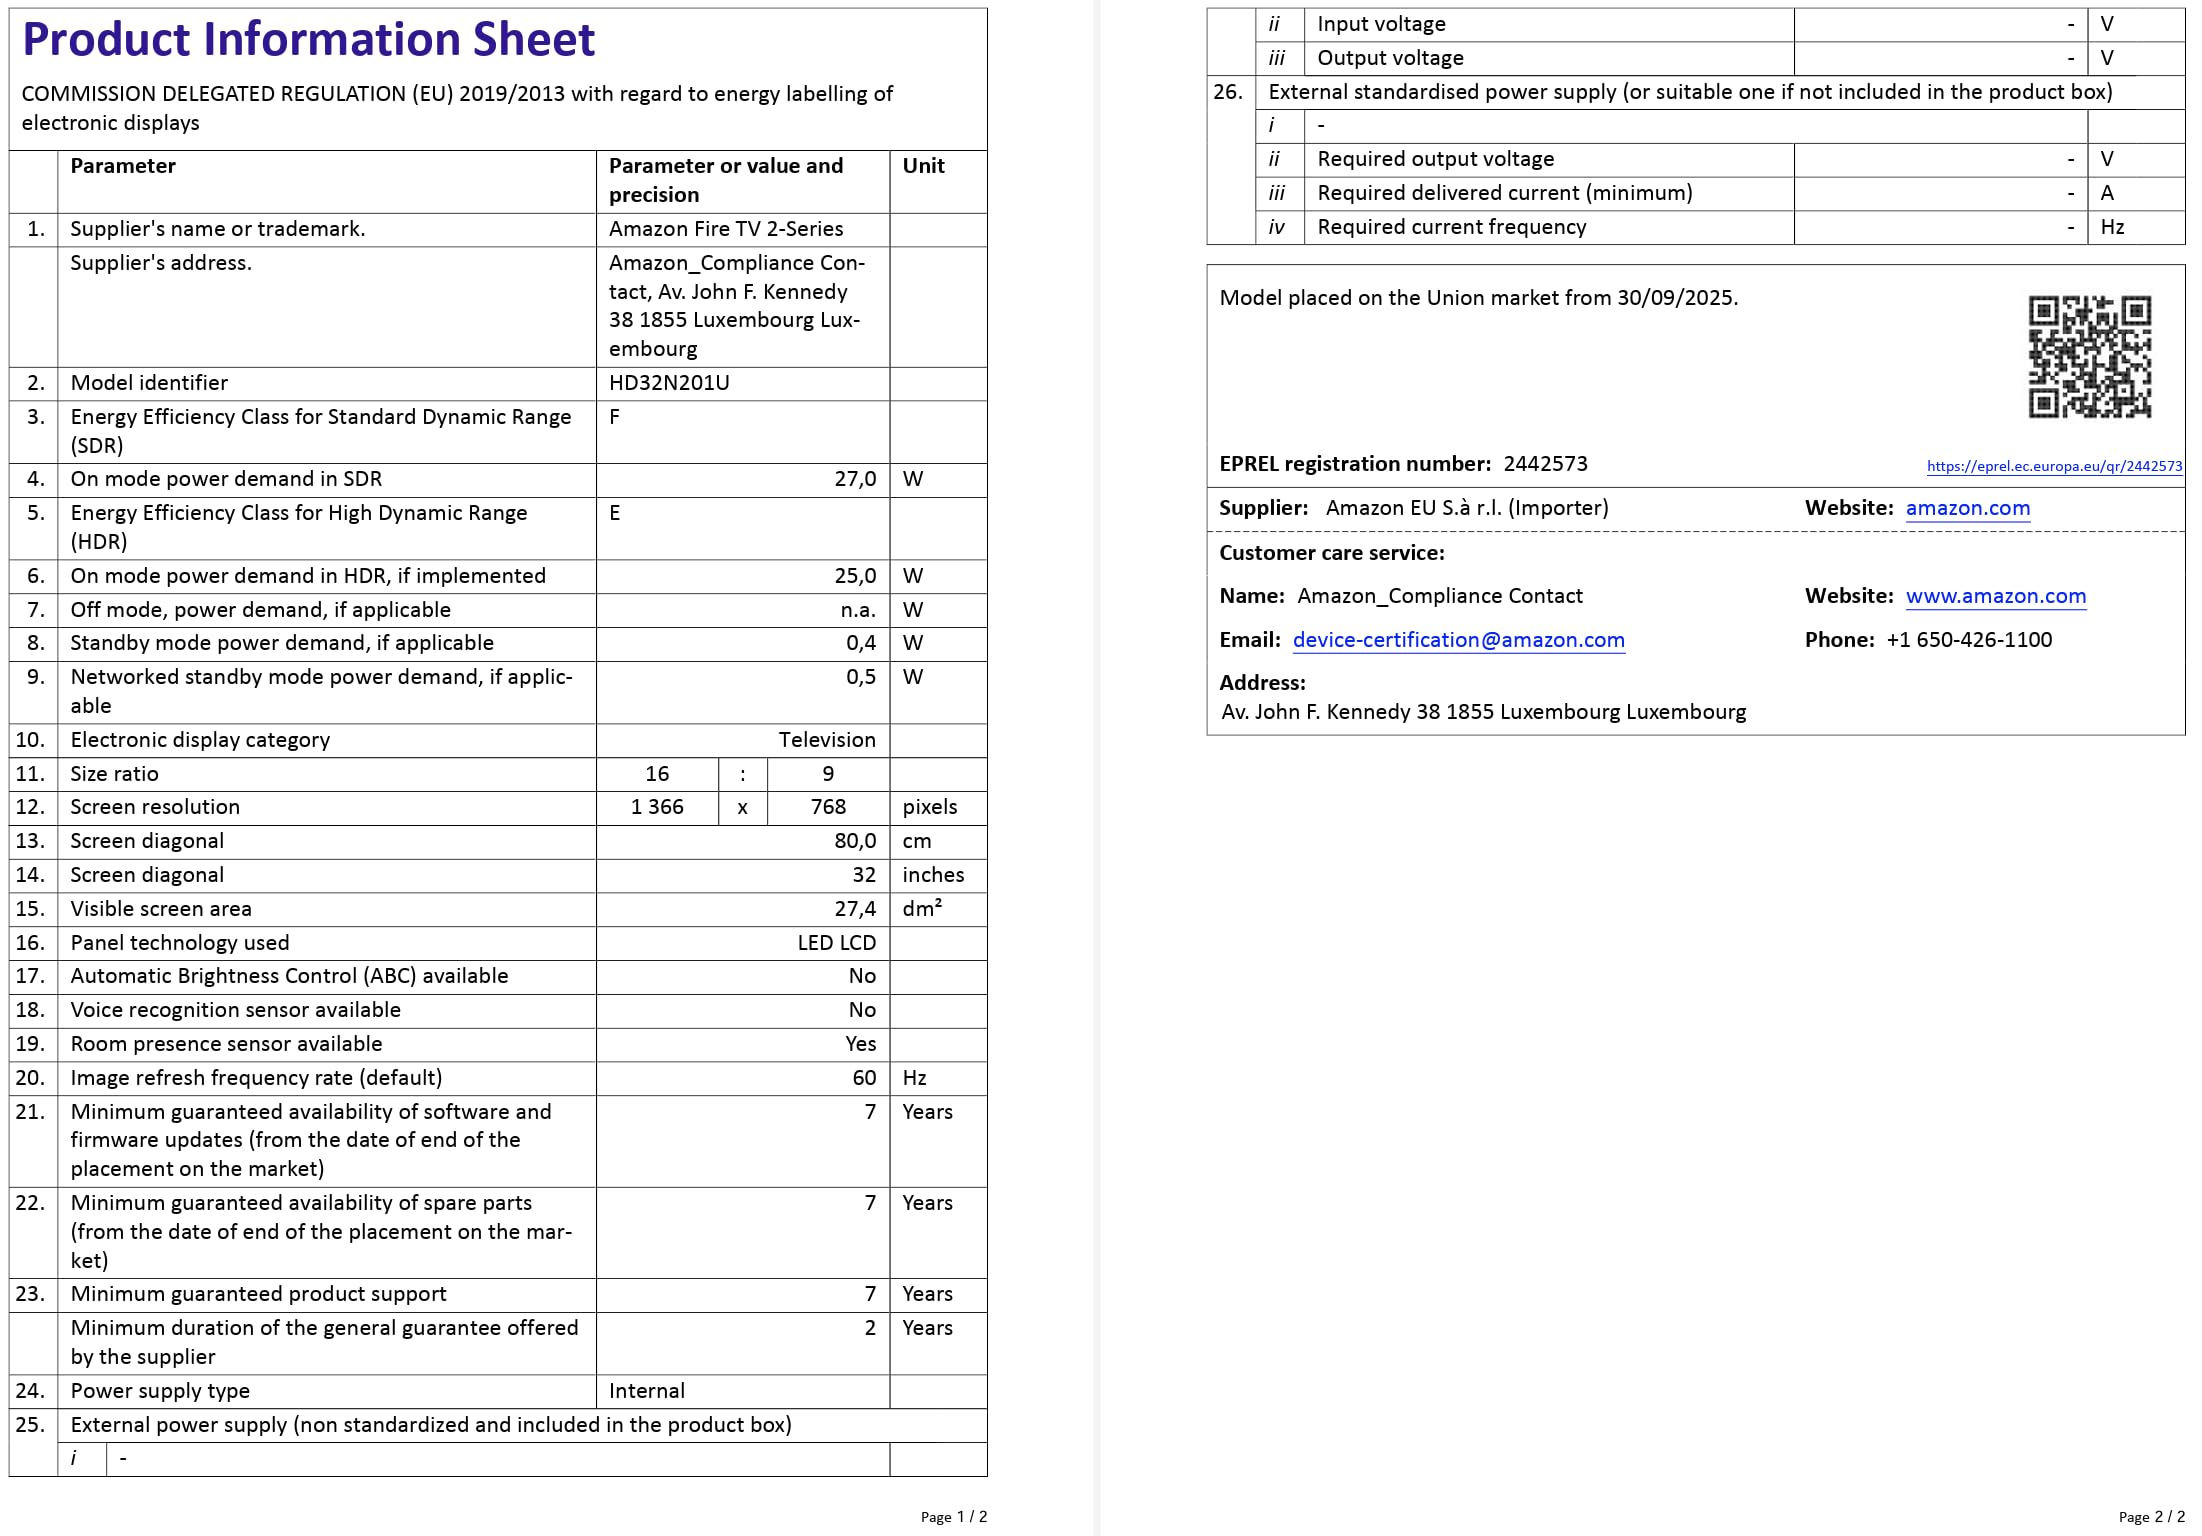The image size is (2202, 1536).
Task: Open the www.amazon.com customer care link
Action: 1995,596
